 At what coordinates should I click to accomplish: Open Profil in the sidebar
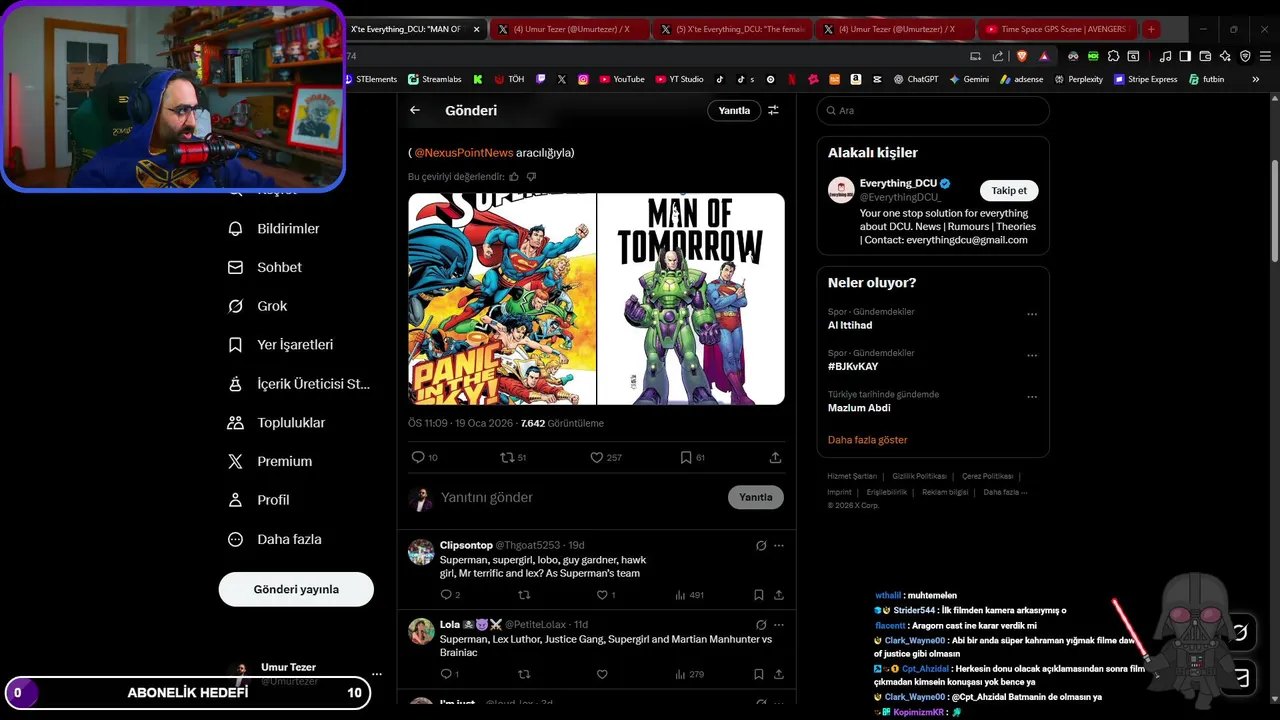pos(259,500)
